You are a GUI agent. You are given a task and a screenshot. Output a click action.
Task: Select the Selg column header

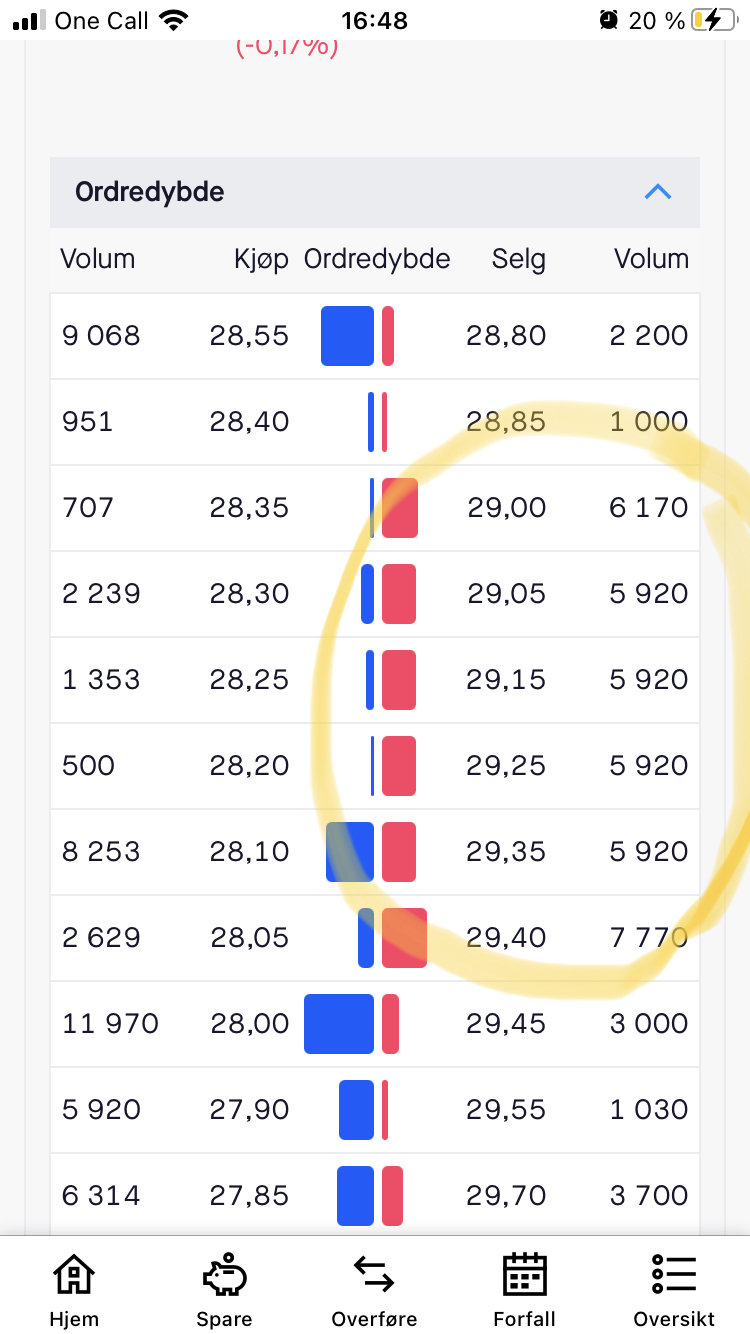tap(519, 260)
